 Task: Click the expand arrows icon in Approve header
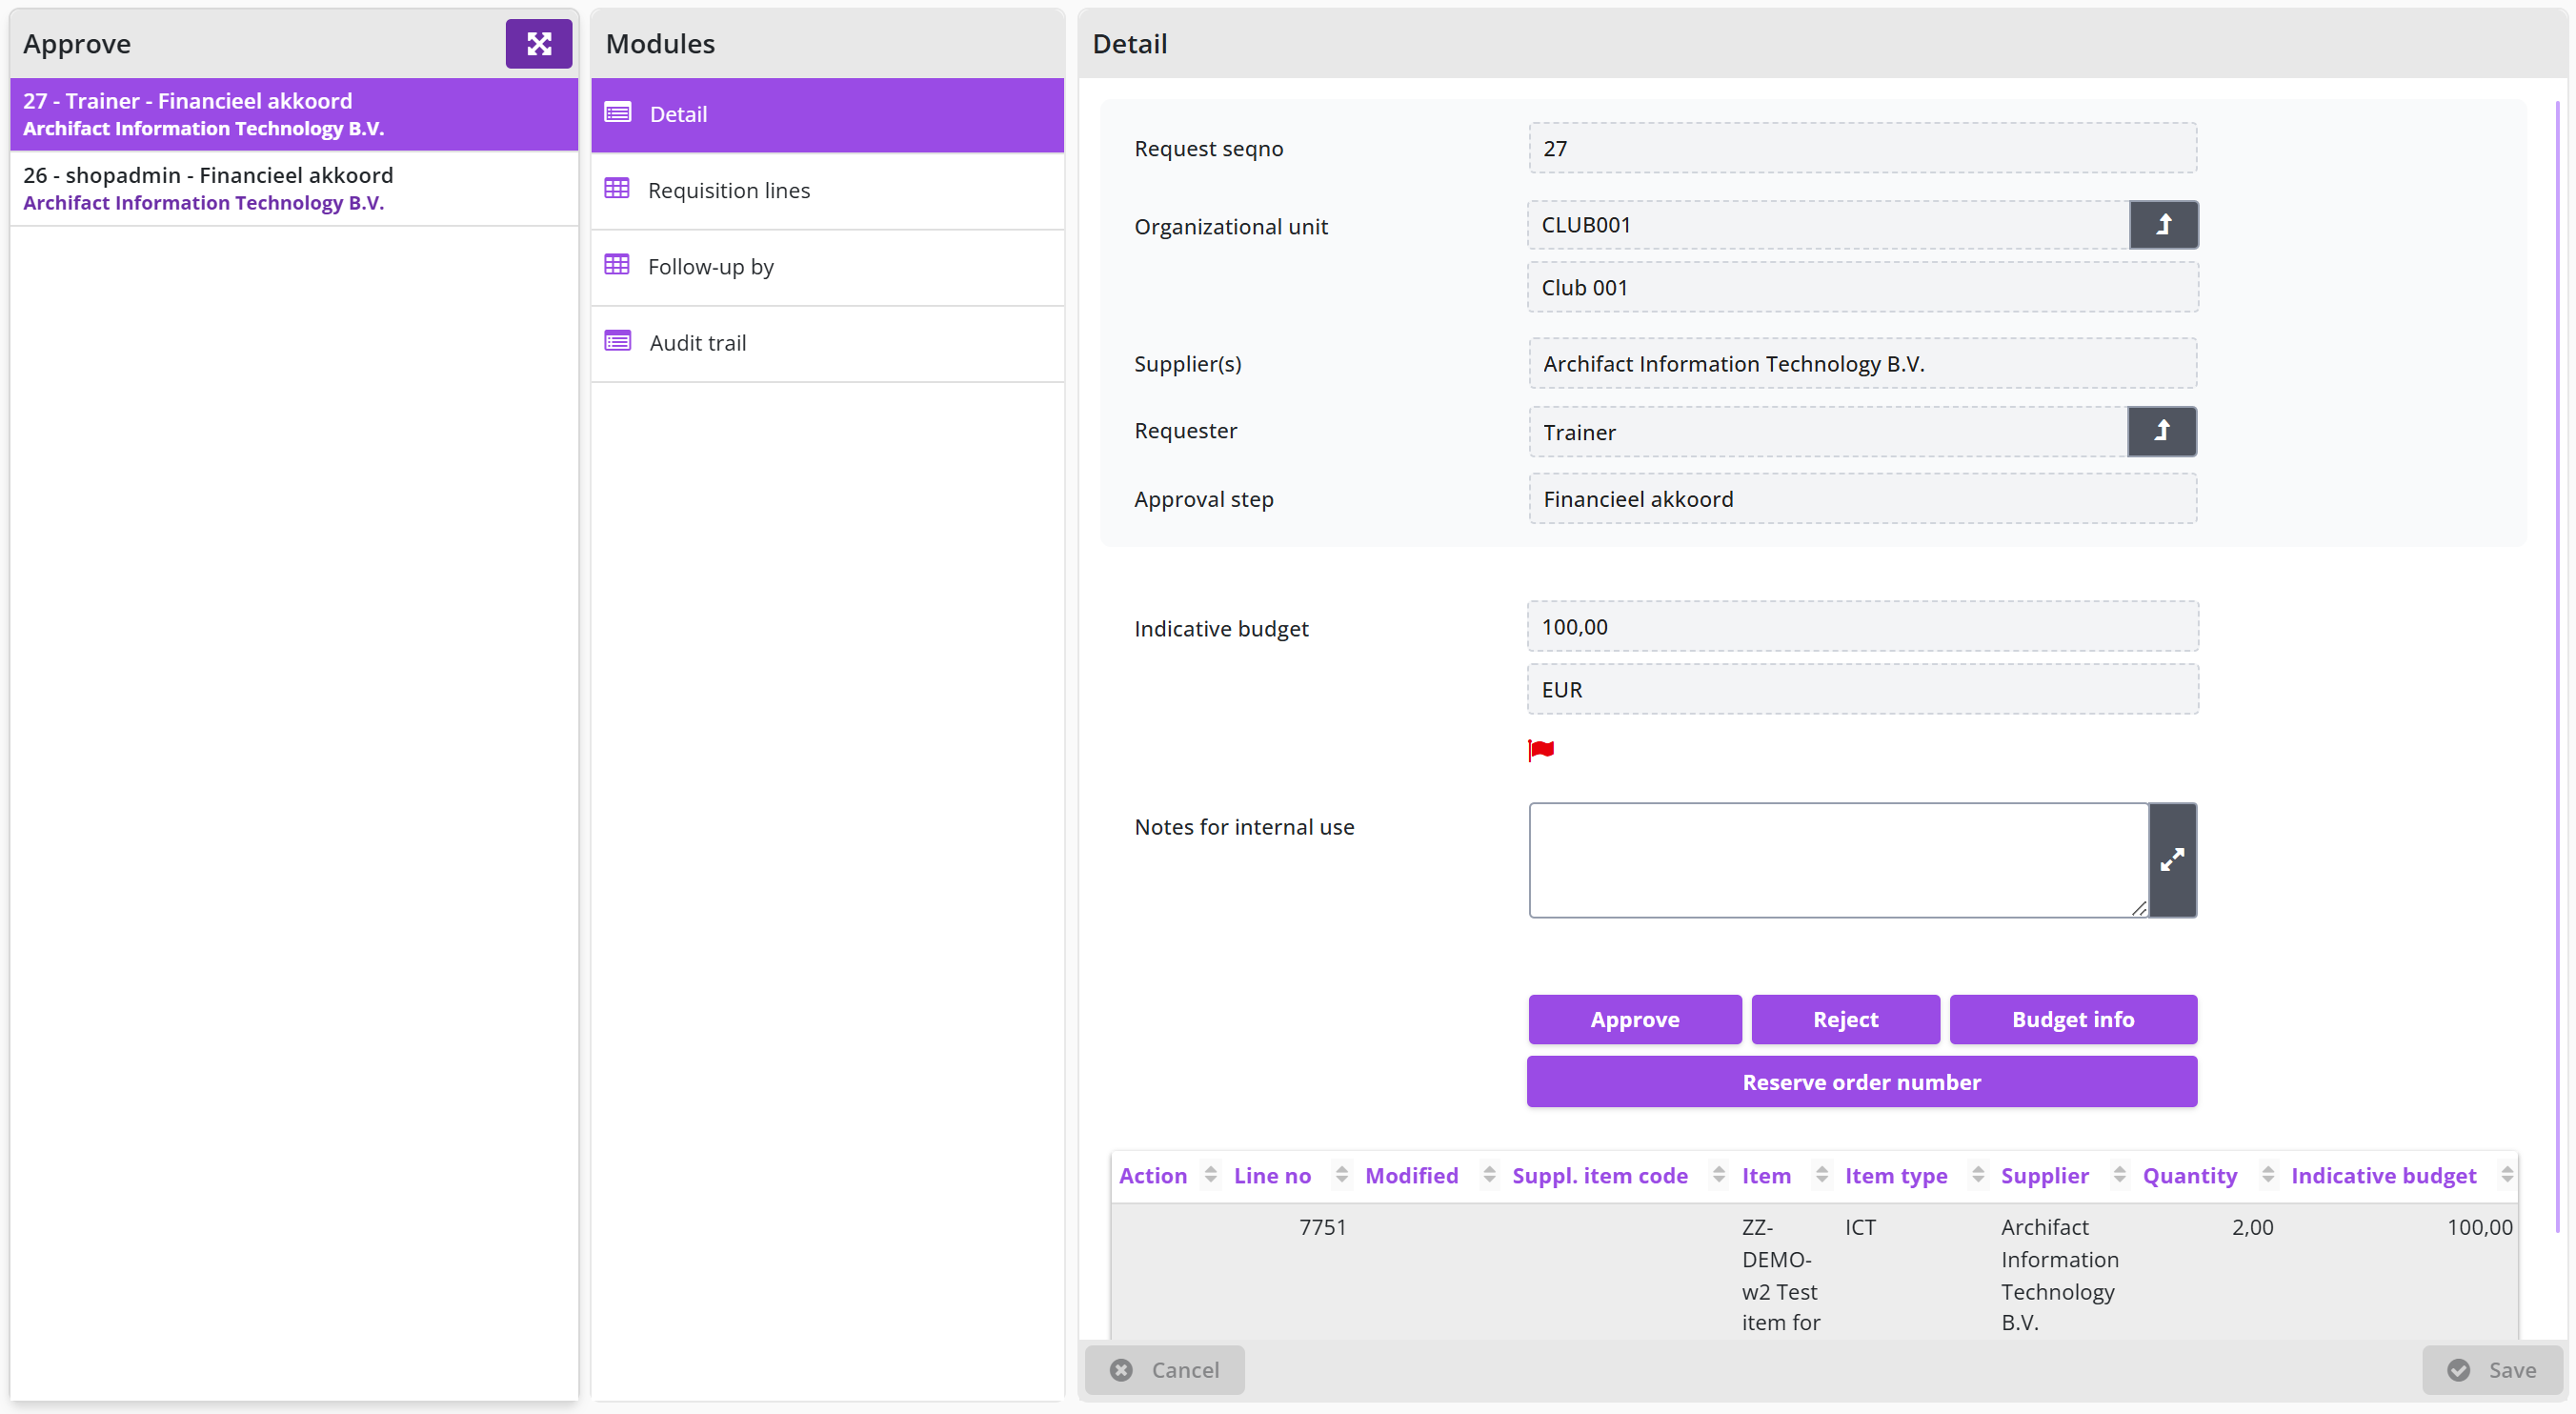(x=538, y=43)
